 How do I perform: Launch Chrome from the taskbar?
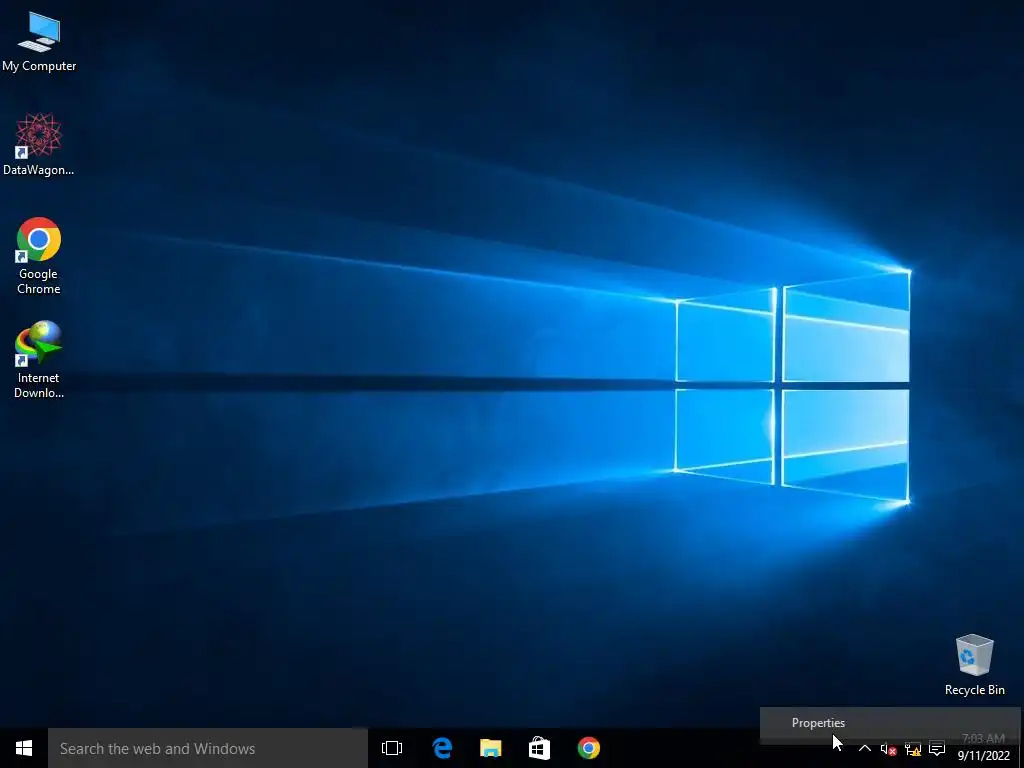pos(588,748)
